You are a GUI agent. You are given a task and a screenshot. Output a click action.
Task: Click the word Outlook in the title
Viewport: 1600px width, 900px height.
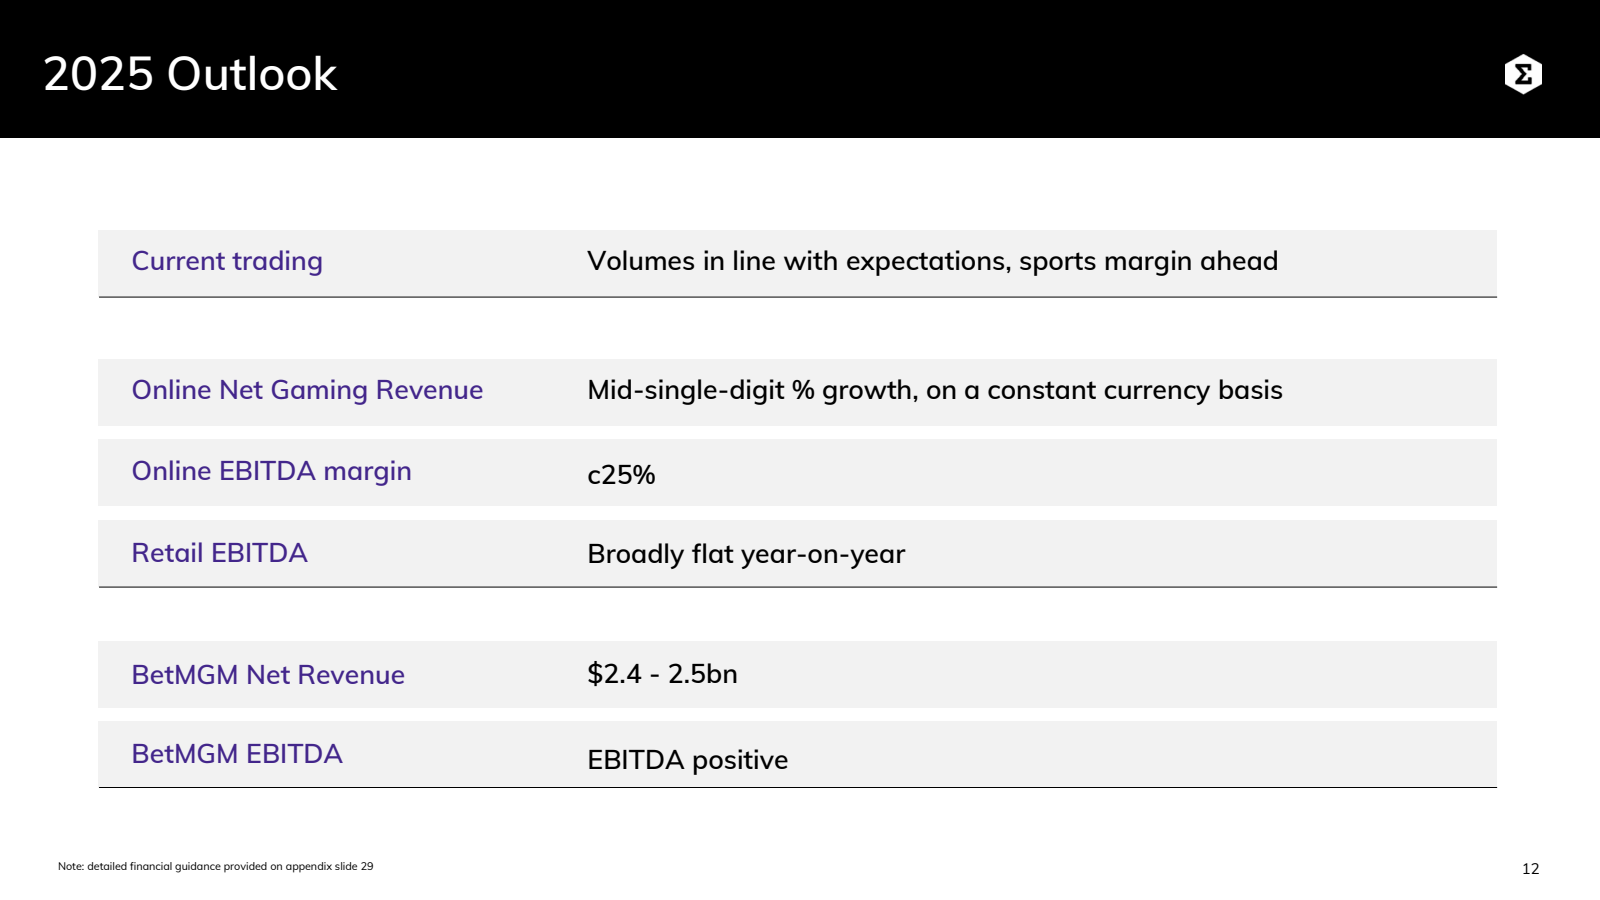coord(252,74)
